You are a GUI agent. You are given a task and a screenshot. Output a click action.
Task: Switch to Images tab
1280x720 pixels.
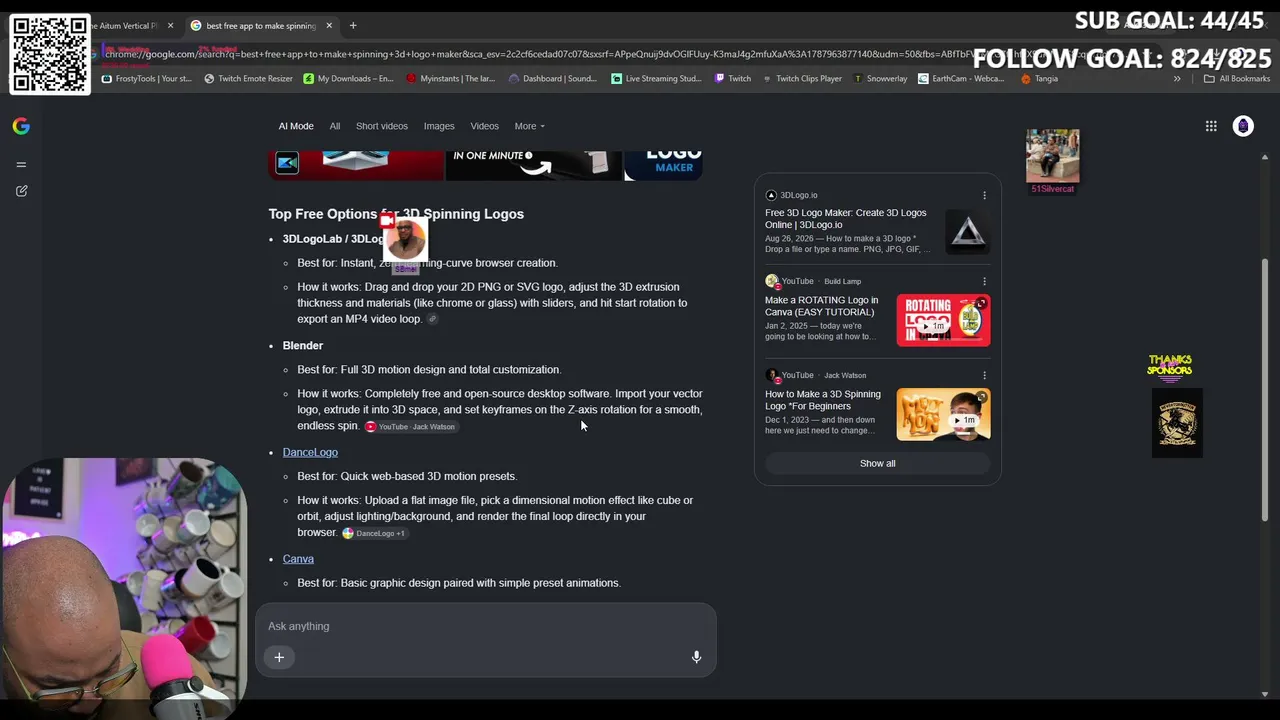click(x=439, y=126)
